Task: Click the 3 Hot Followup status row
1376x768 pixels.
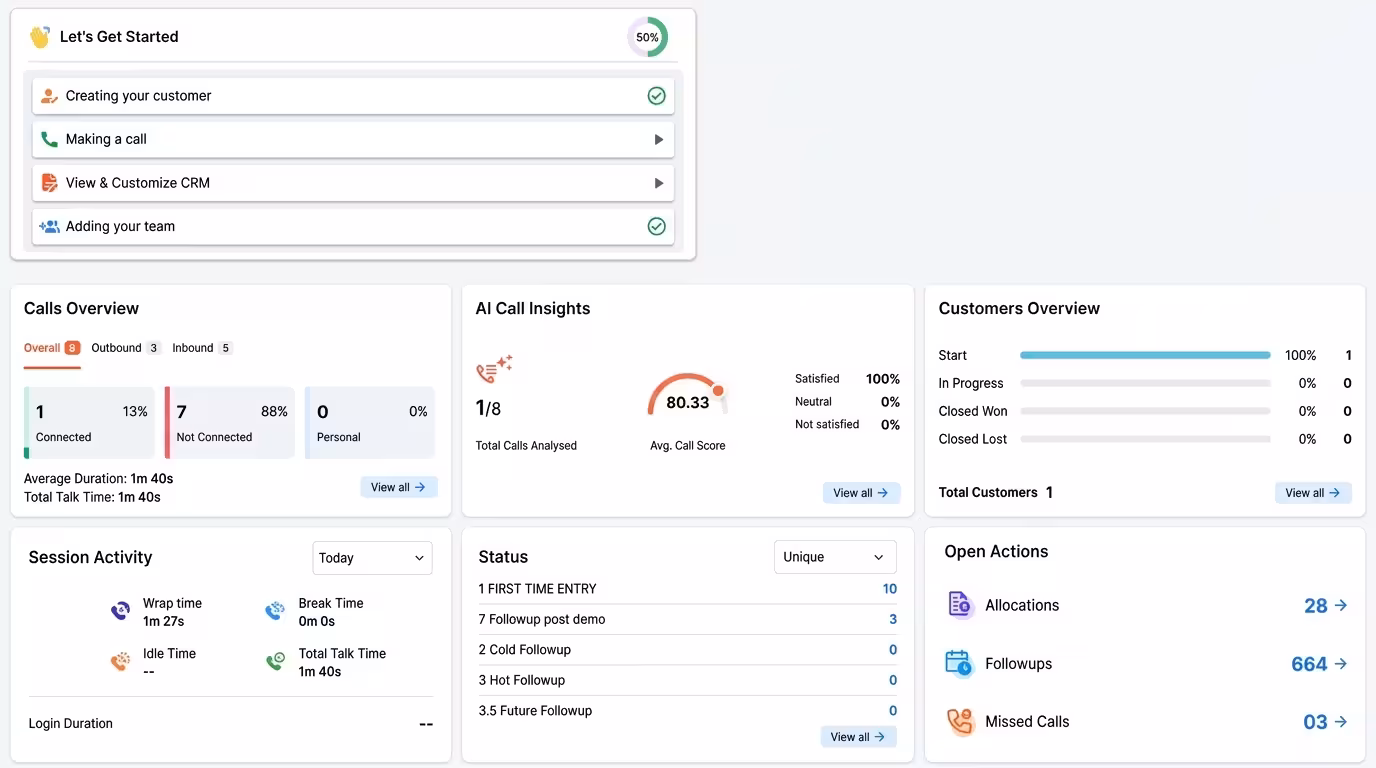Action: coord(688,680)
